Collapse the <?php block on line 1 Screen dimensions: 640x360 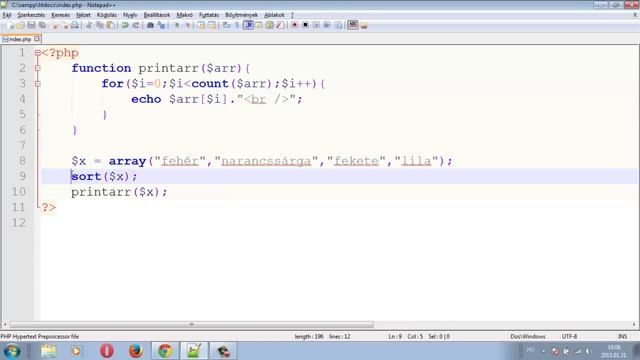pos(38,53)
